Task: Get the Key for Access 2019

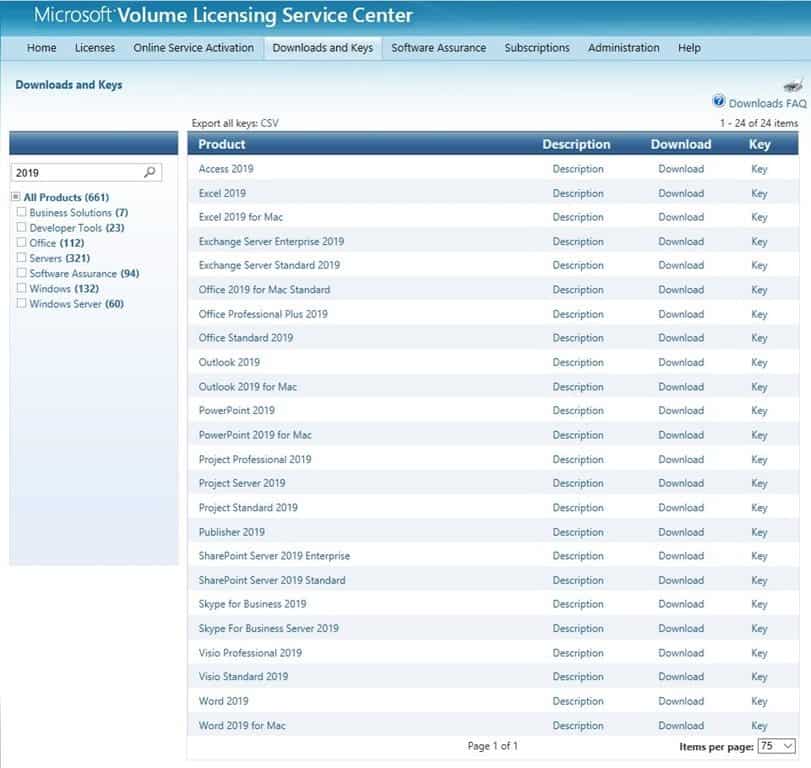Action: [x=759, y=169]
